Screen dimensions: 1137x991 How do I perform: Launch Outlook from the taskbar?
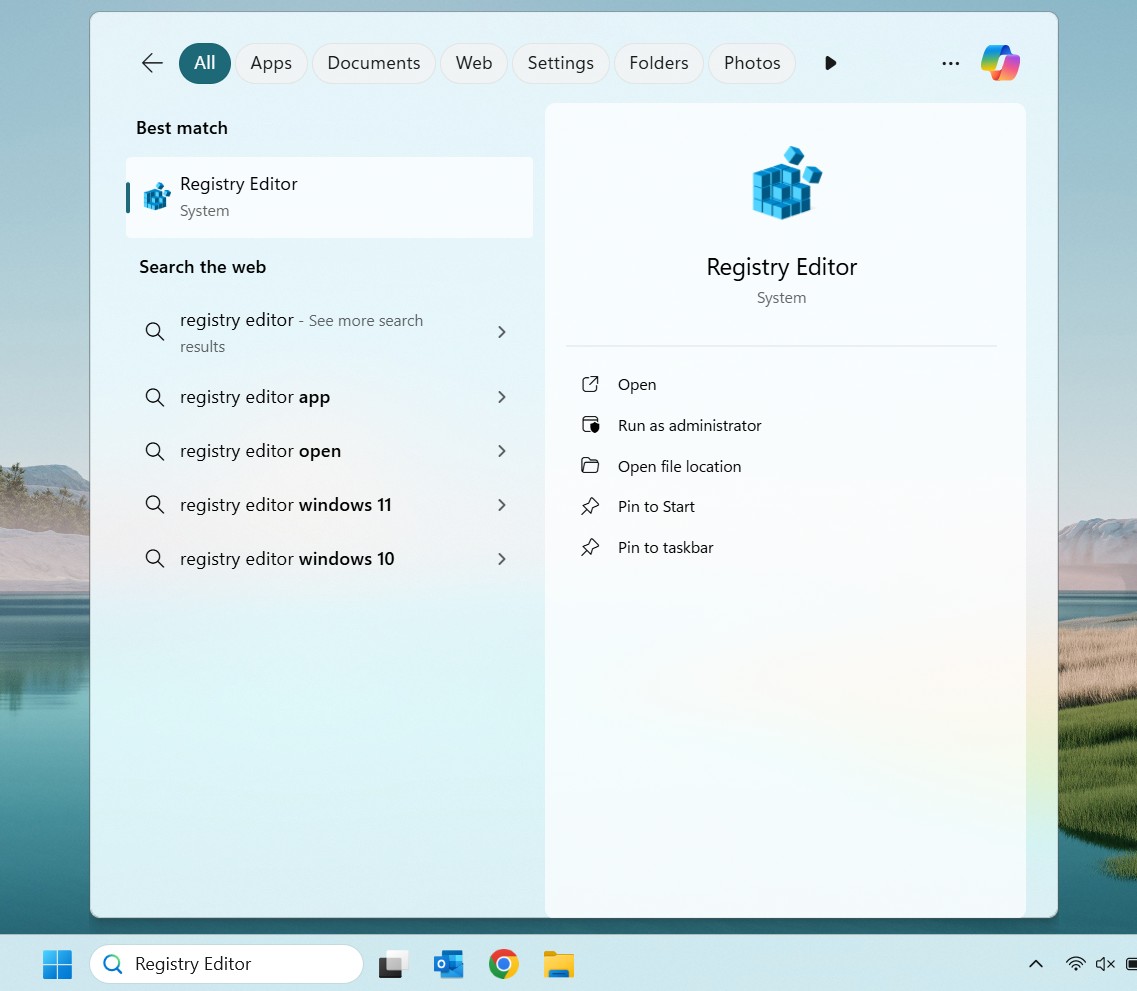point(449,964)
